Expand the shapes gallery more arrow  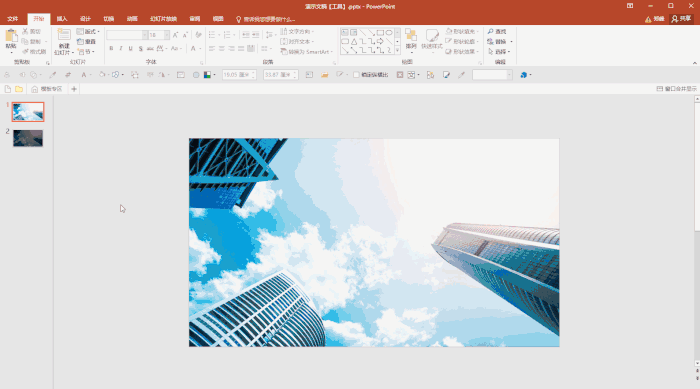[397, 50]
